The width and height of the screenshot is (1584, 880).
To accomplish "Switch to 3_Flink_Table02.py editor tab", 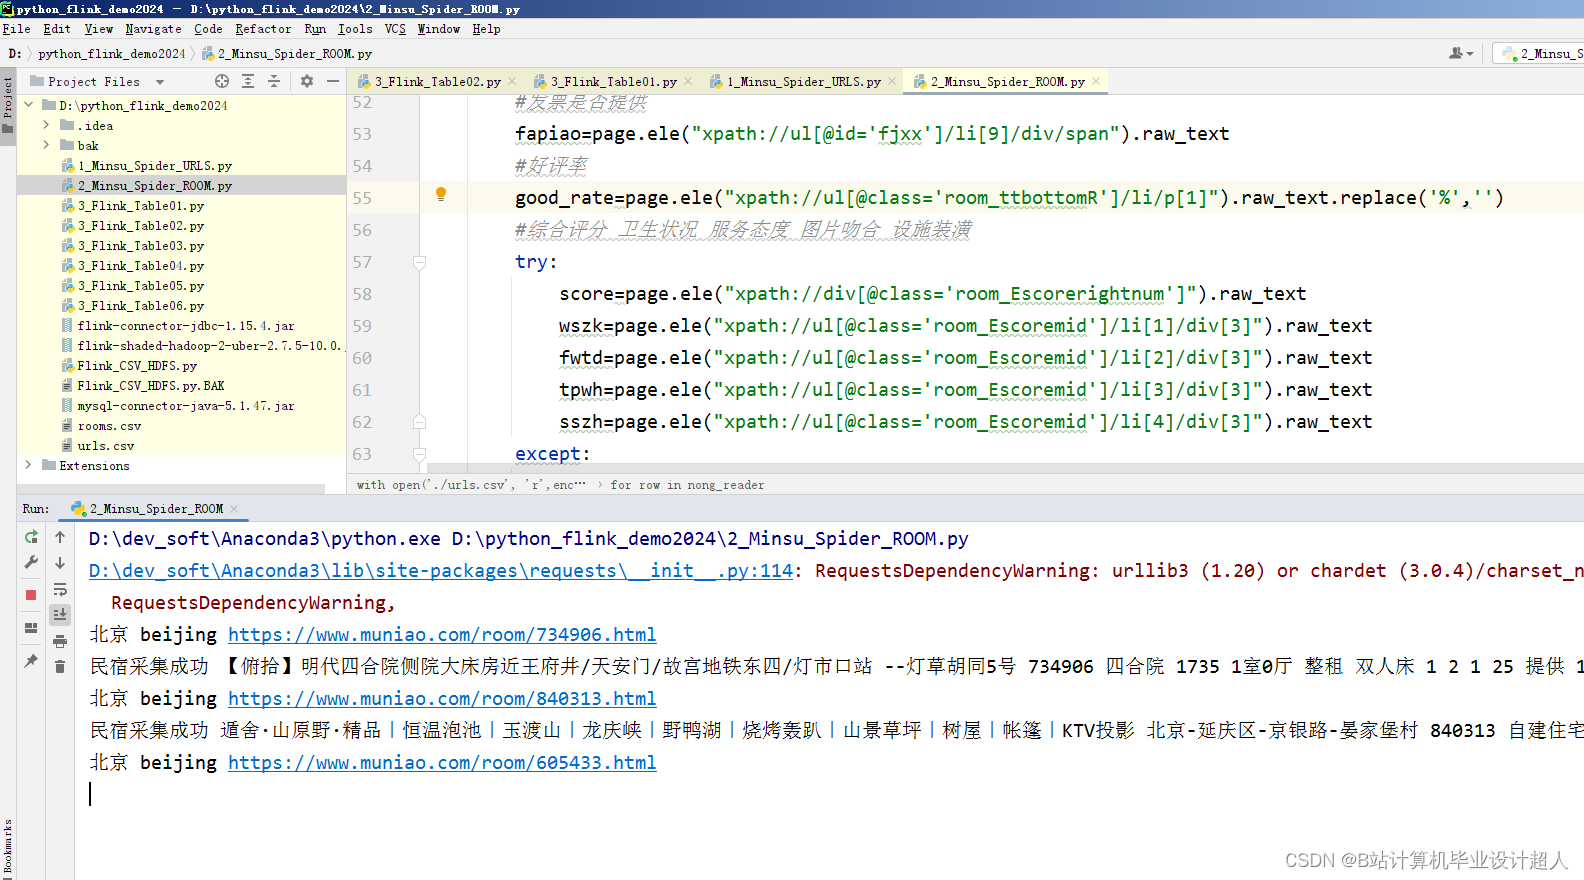I will (437, 82).
